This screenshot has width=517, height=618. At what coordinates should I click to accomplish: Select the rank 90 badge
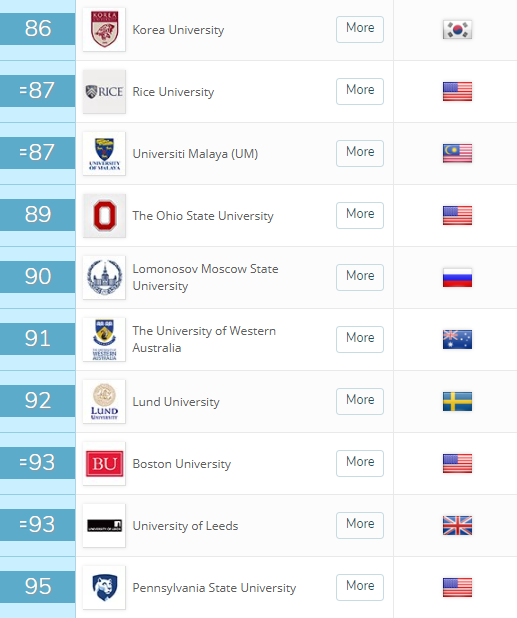point(37,277)
